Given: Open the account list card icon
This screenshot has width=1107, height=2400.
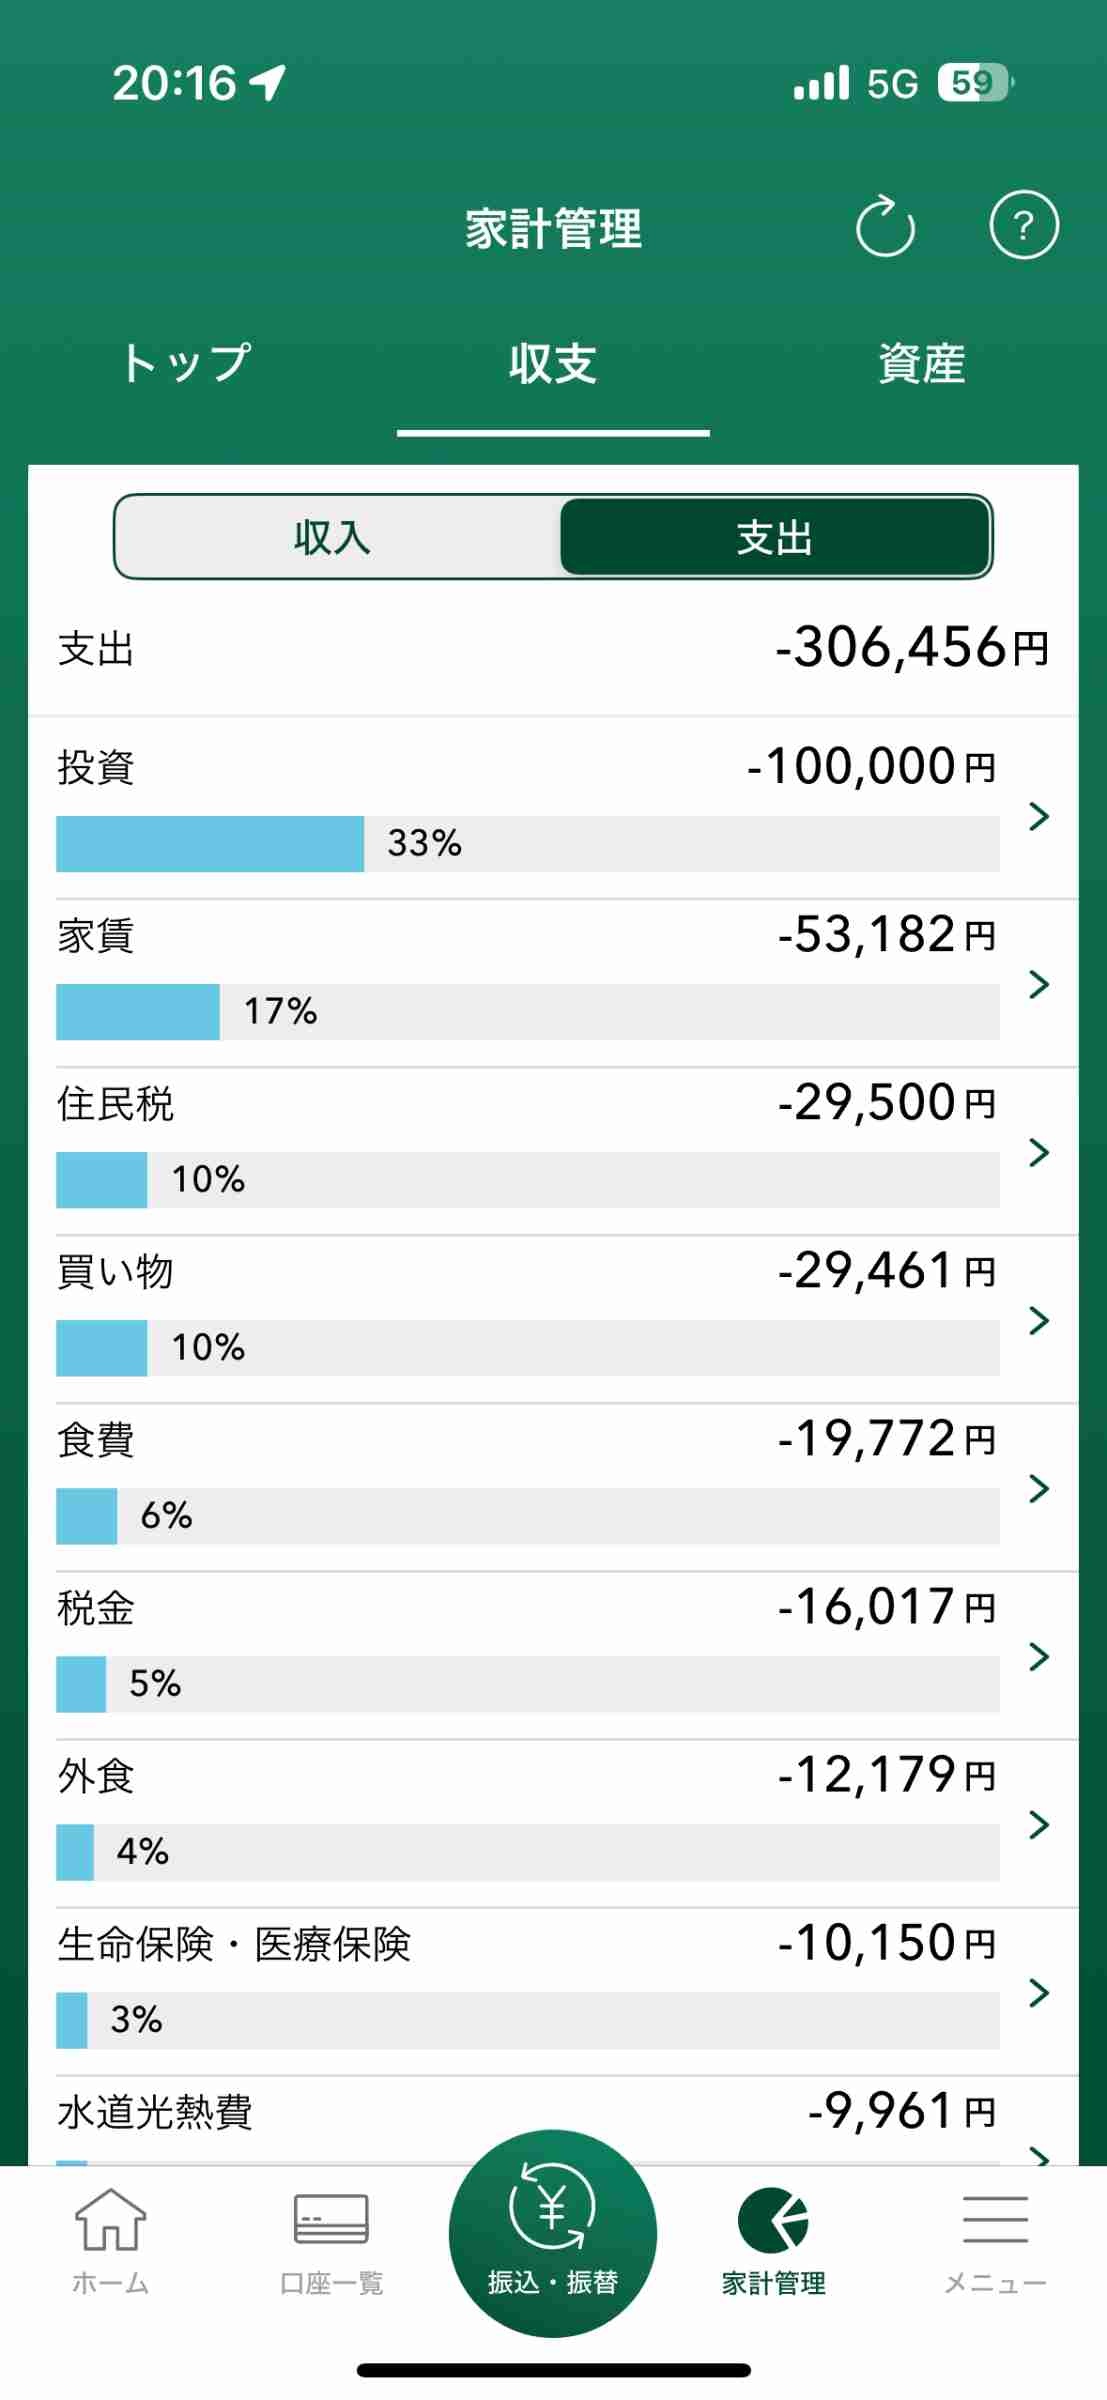Looking at the screenshot, I should pyautogui.click(x=331, y=2236).
